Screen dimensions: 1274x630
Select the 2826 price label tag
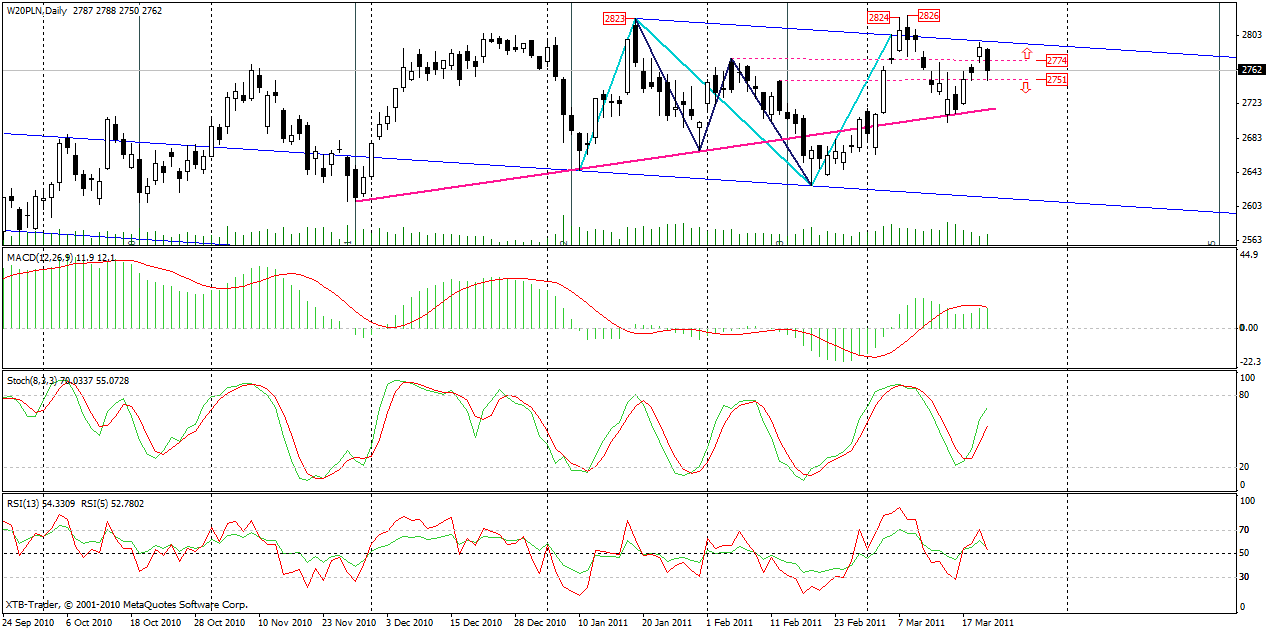(x=927, y=16)
